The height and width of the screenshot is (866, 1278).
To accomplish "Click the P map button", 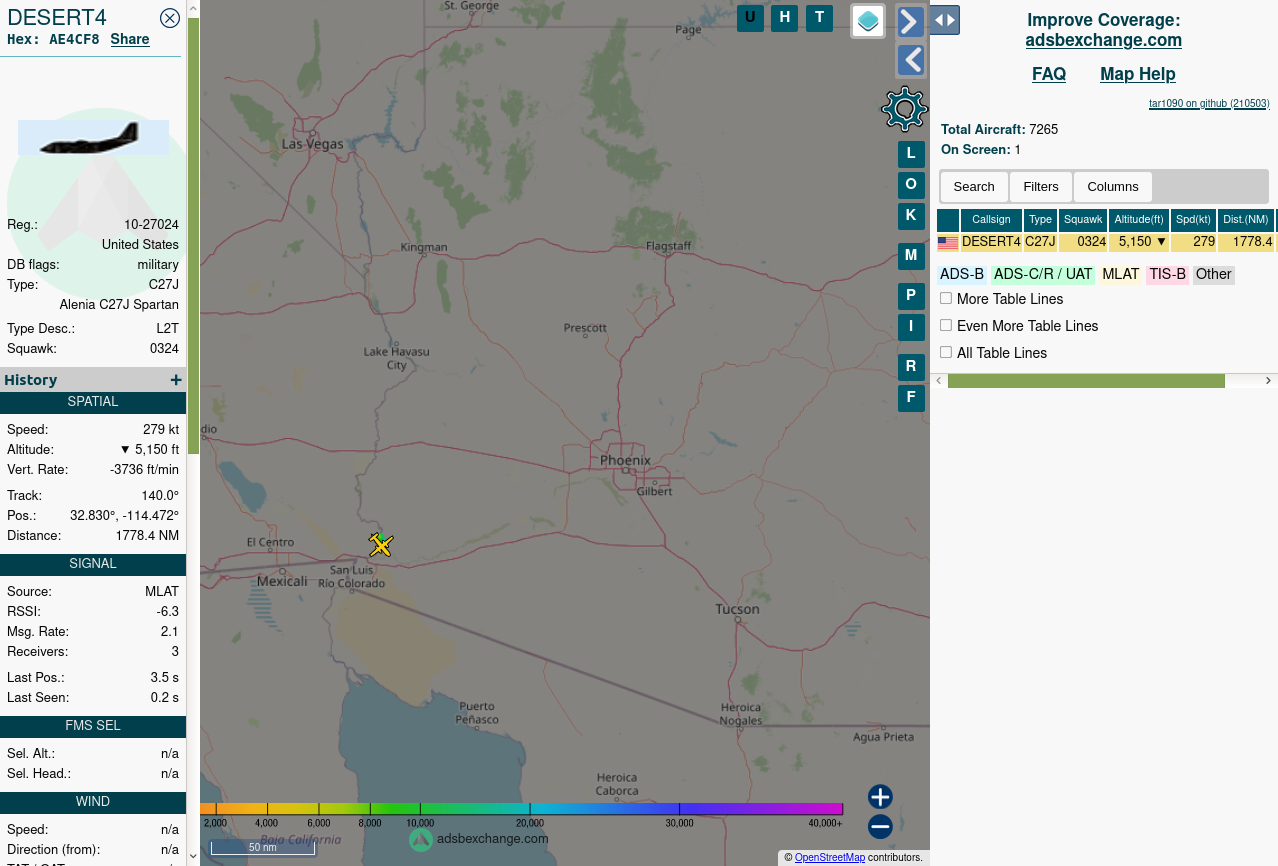I will [x=911, y=296].
